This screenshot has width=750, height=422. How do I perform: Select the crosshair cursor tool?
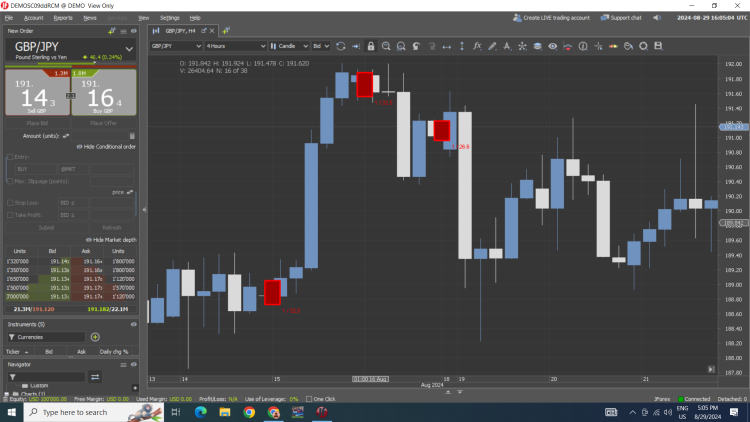(x=598, y=46)
